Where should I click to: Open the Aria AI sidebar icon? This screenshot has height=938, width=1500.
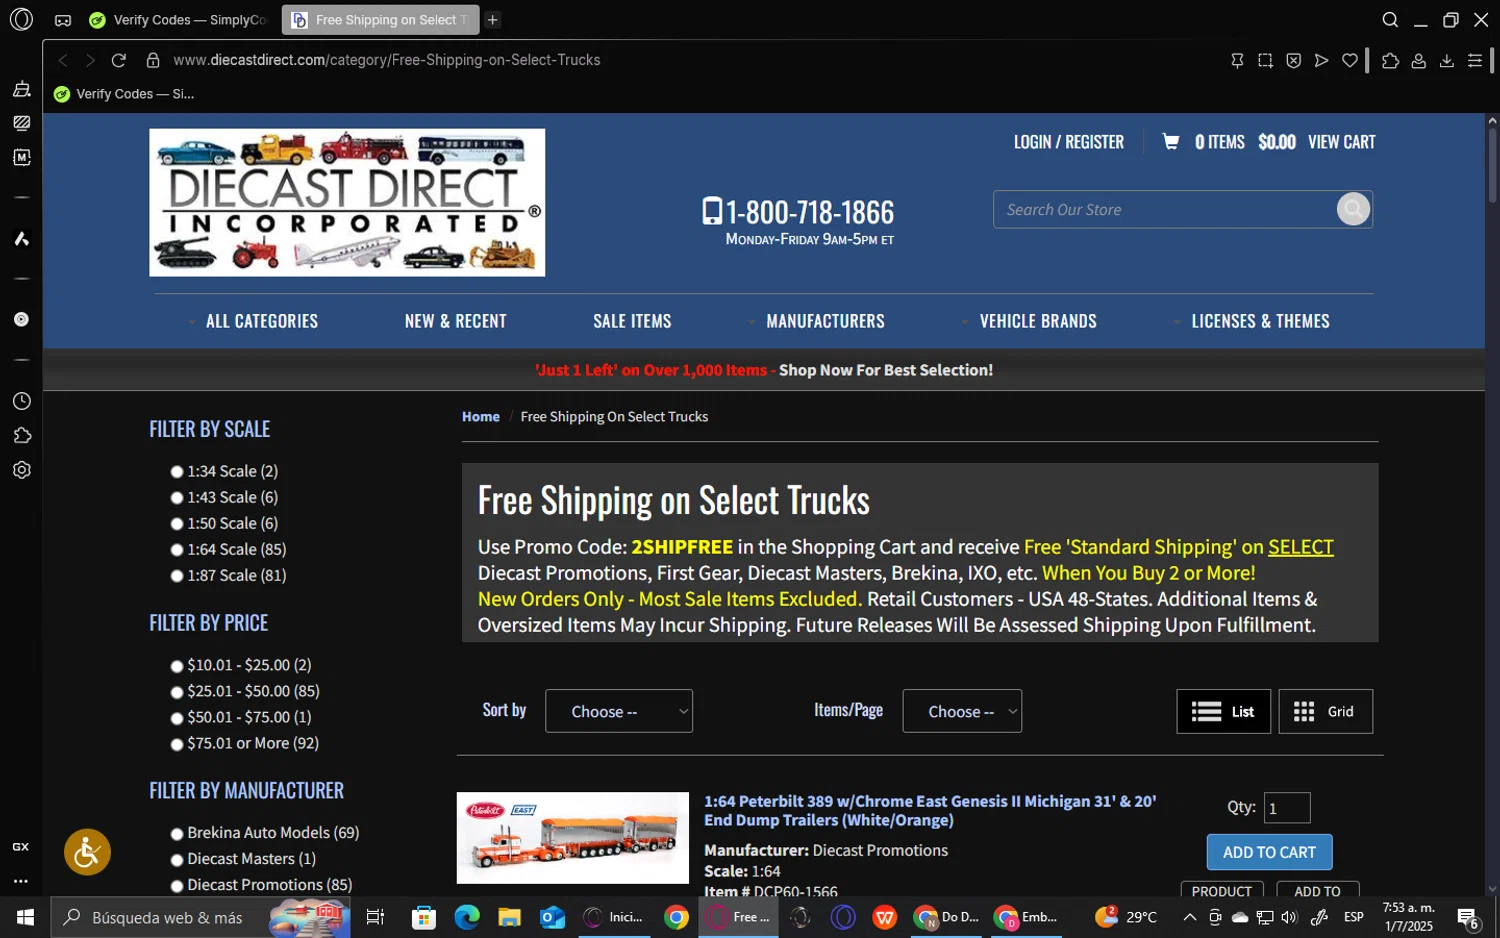click(x=21, y=238)
